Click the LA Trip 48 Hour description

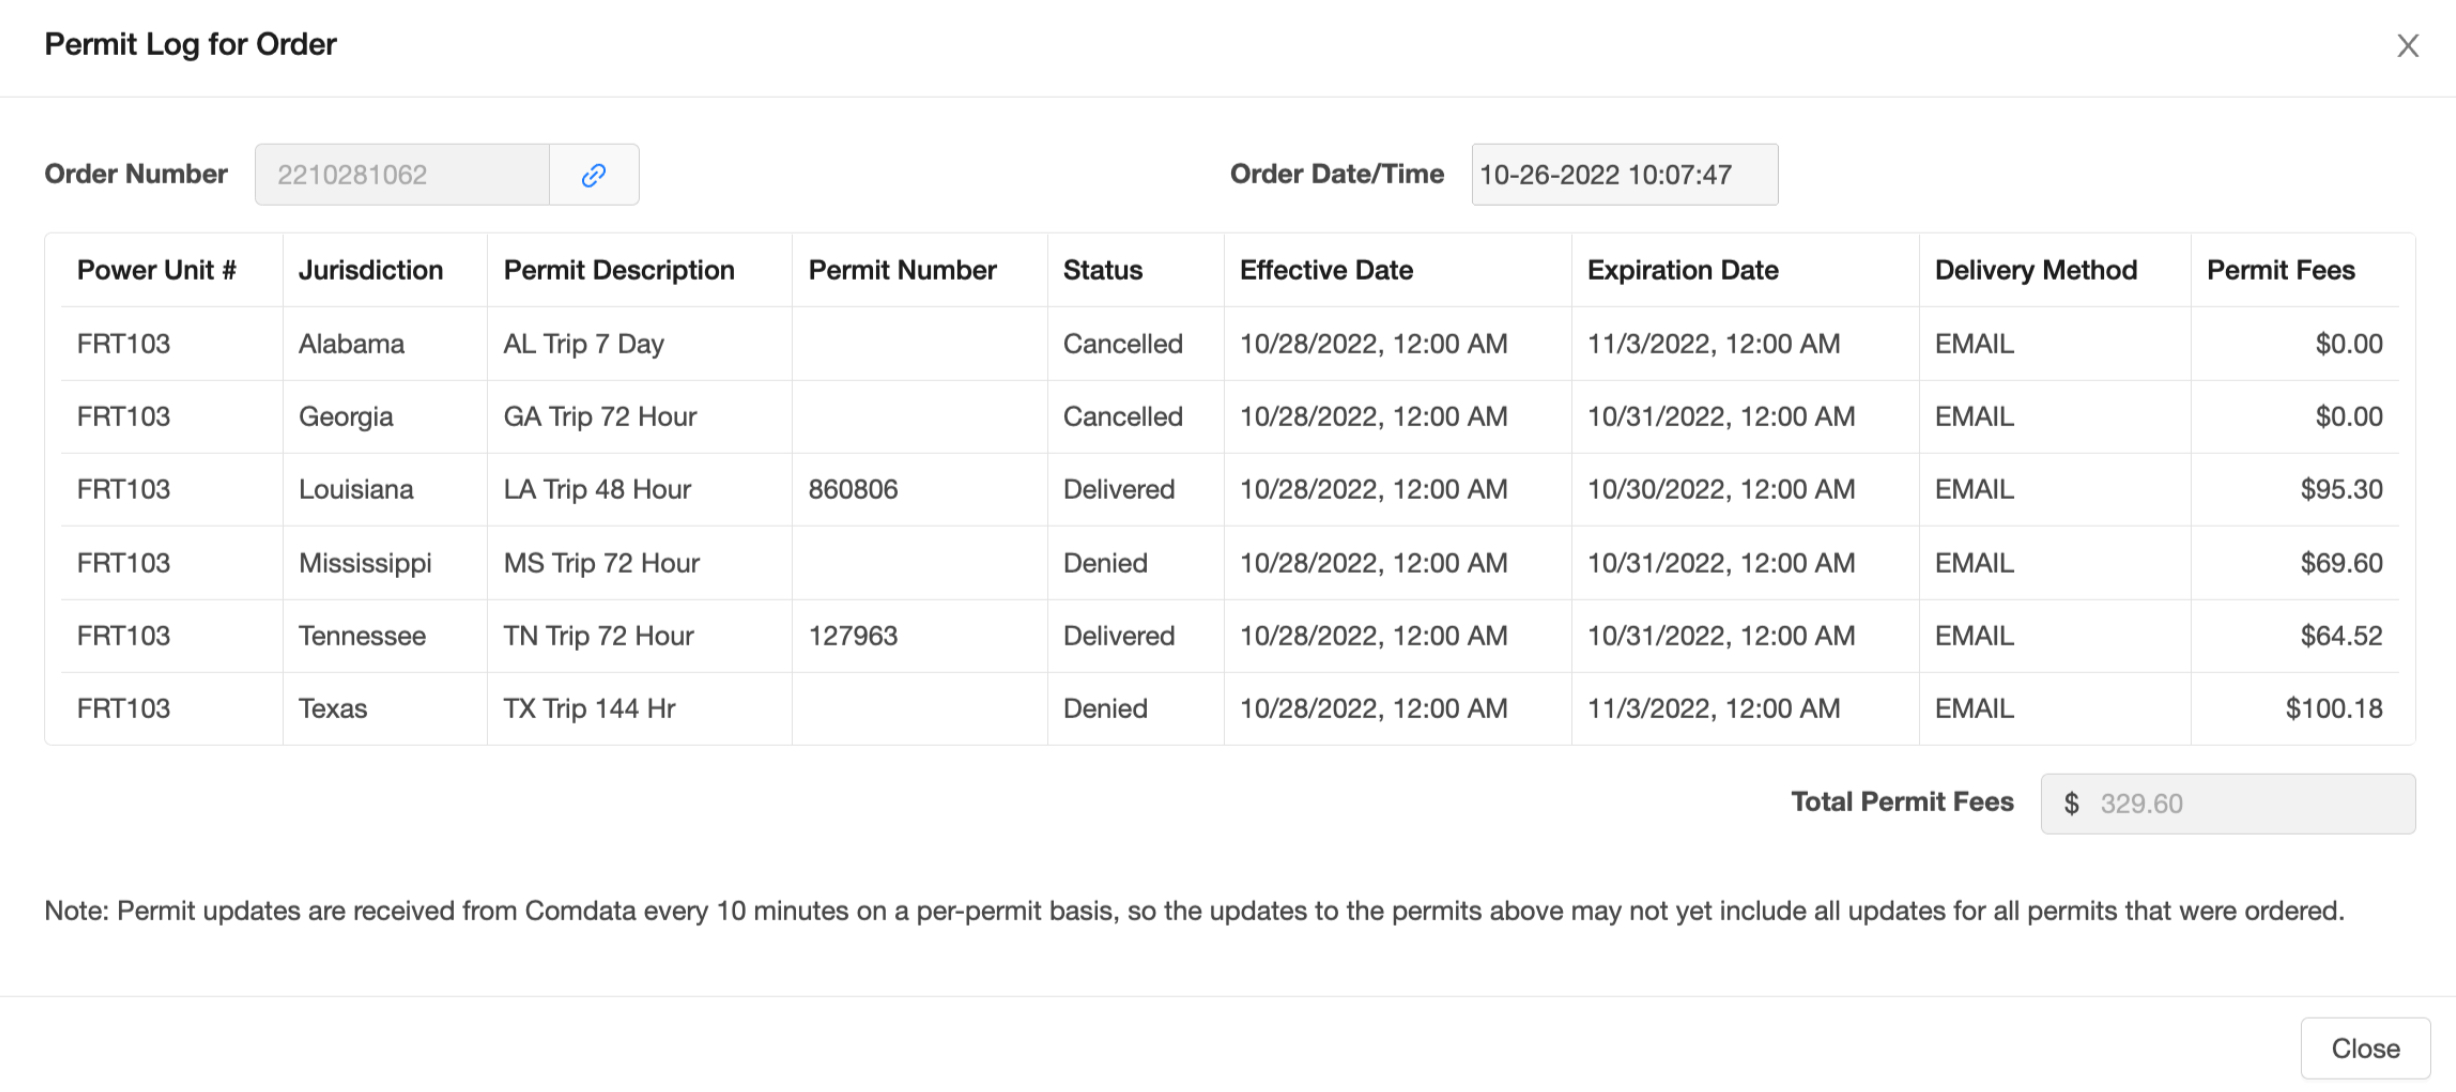(597, 489)
